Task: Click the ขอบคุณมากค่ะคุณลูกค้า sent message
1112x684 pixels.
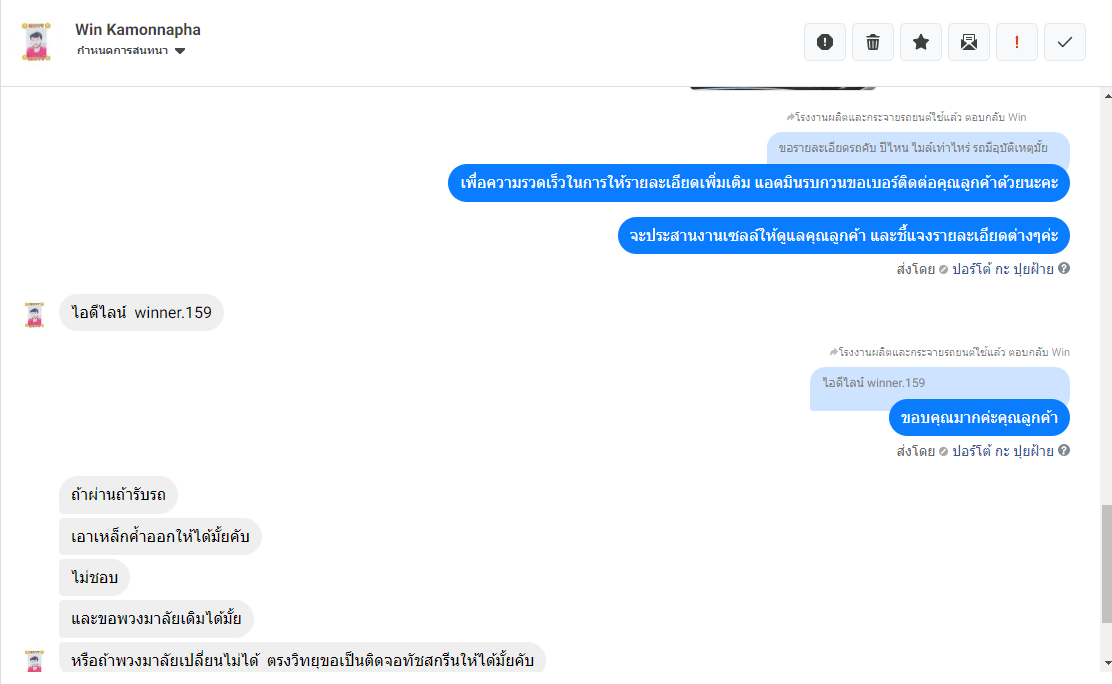Action: 979,418
